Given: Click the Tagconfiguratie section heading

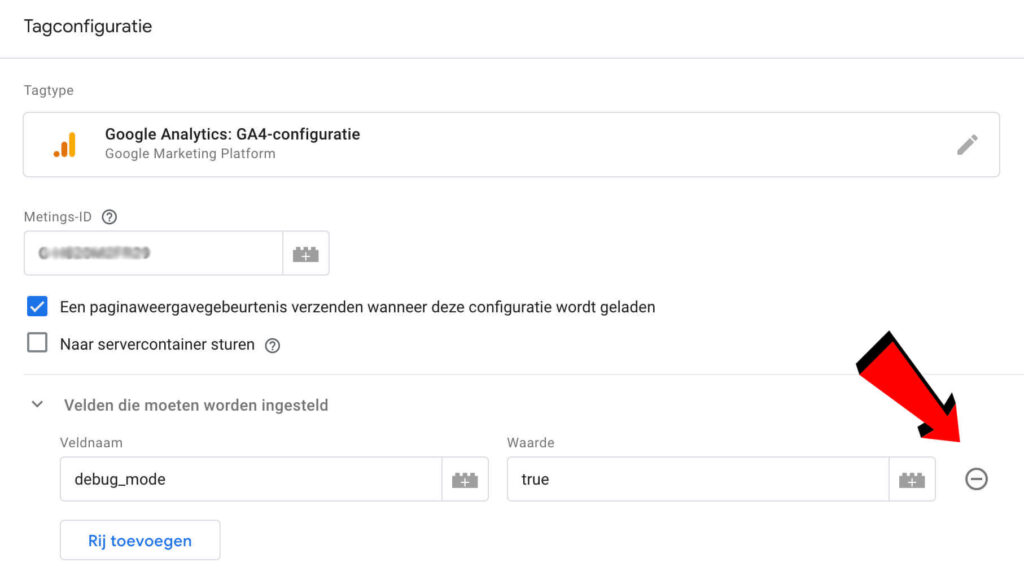Looking at the screenshot, I should point(88,27).
